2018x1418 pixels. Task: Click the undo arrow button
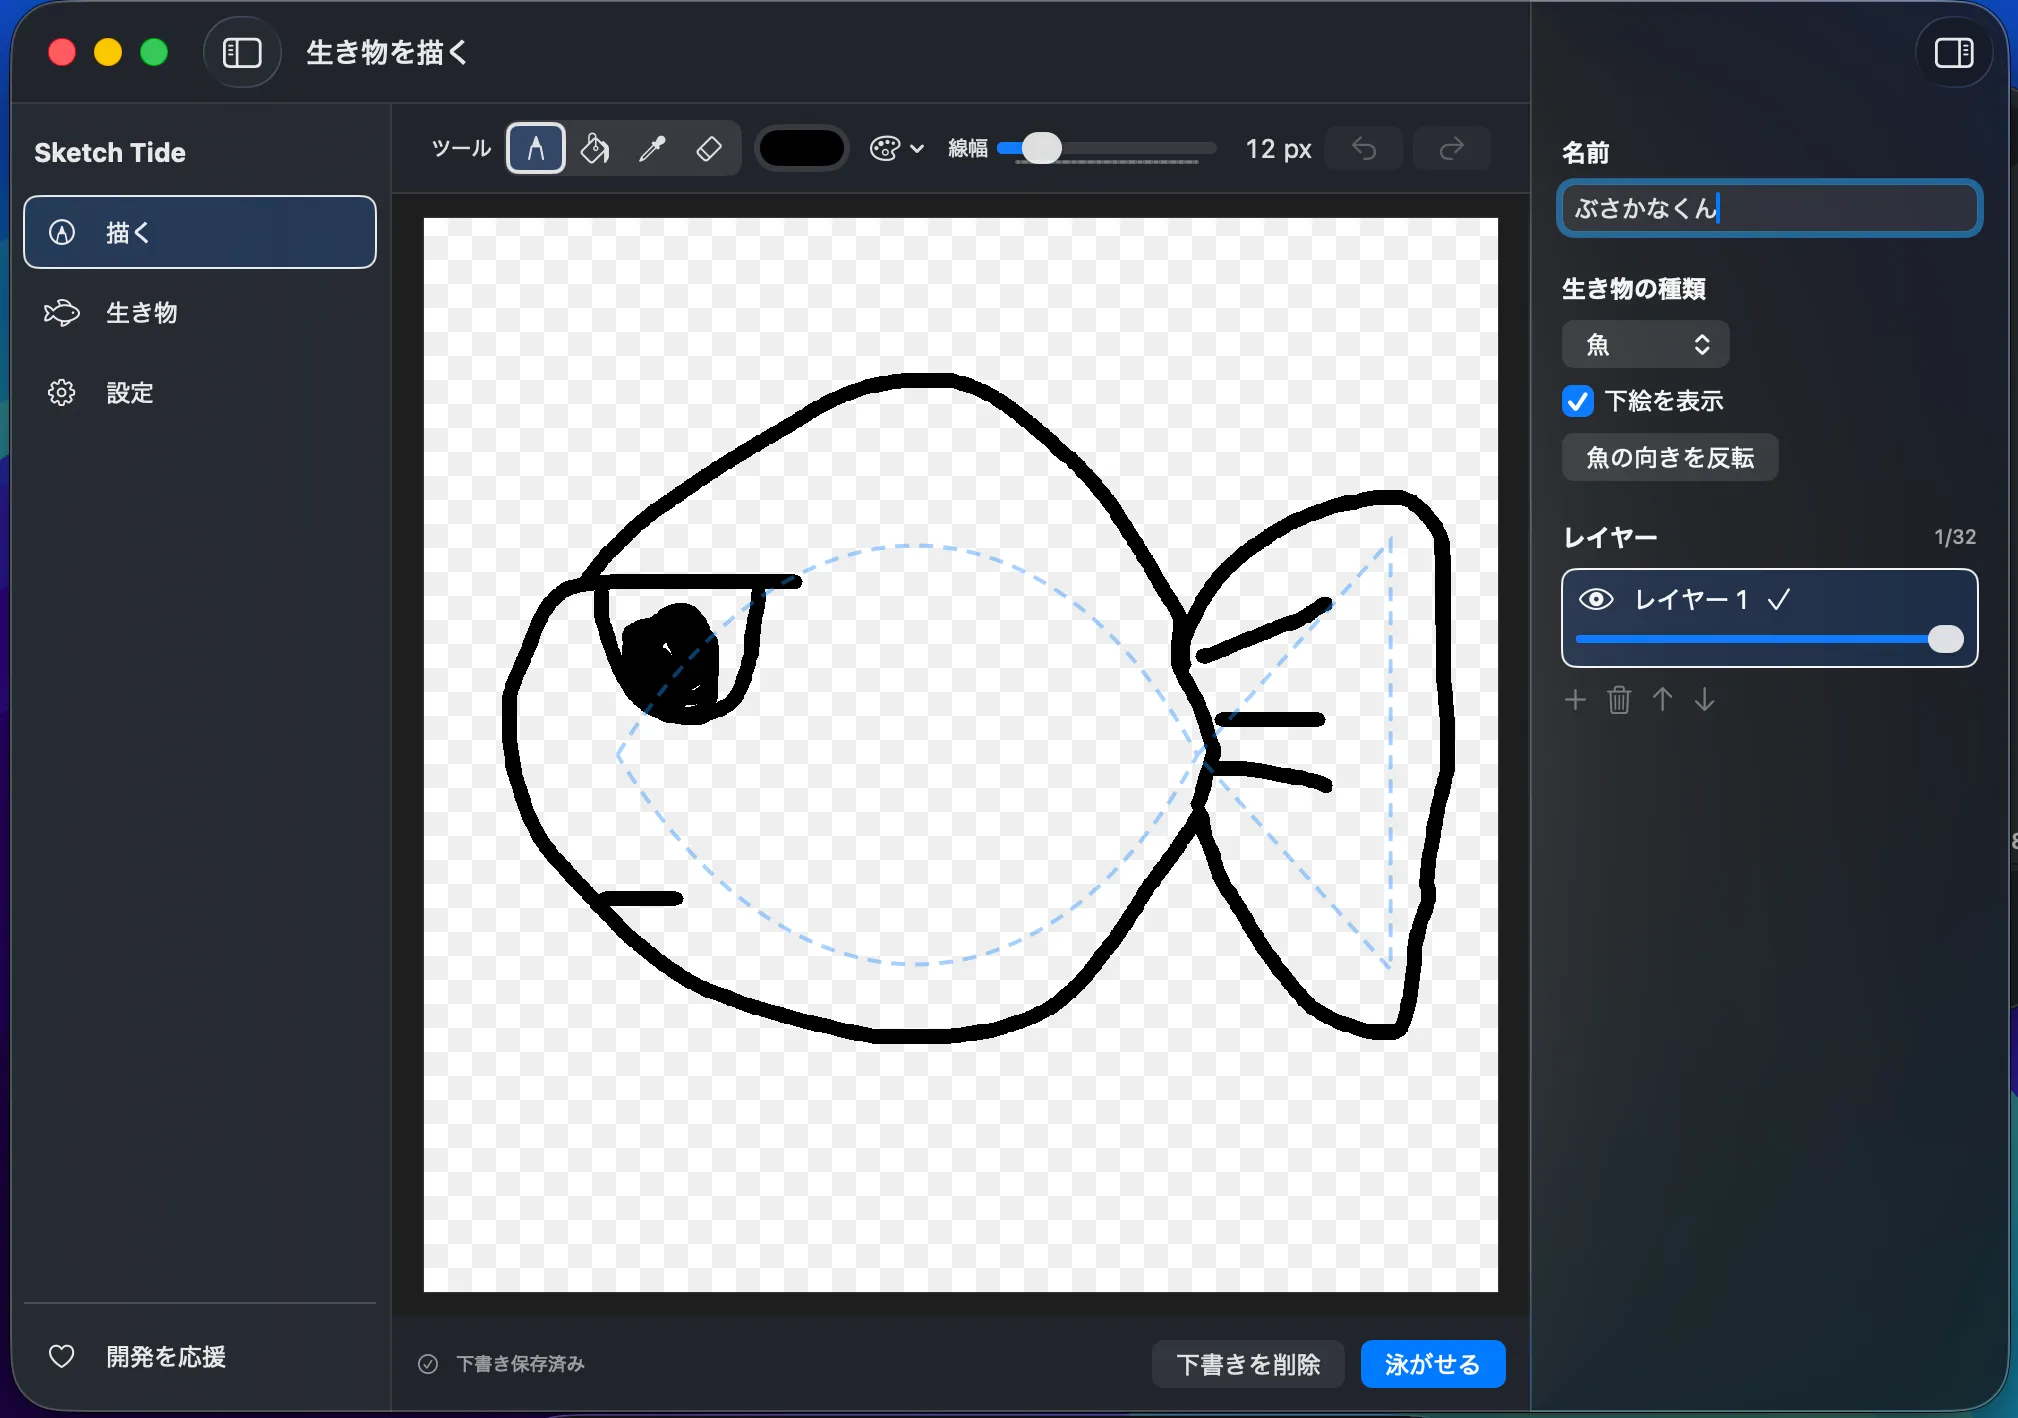(1364, 149)
